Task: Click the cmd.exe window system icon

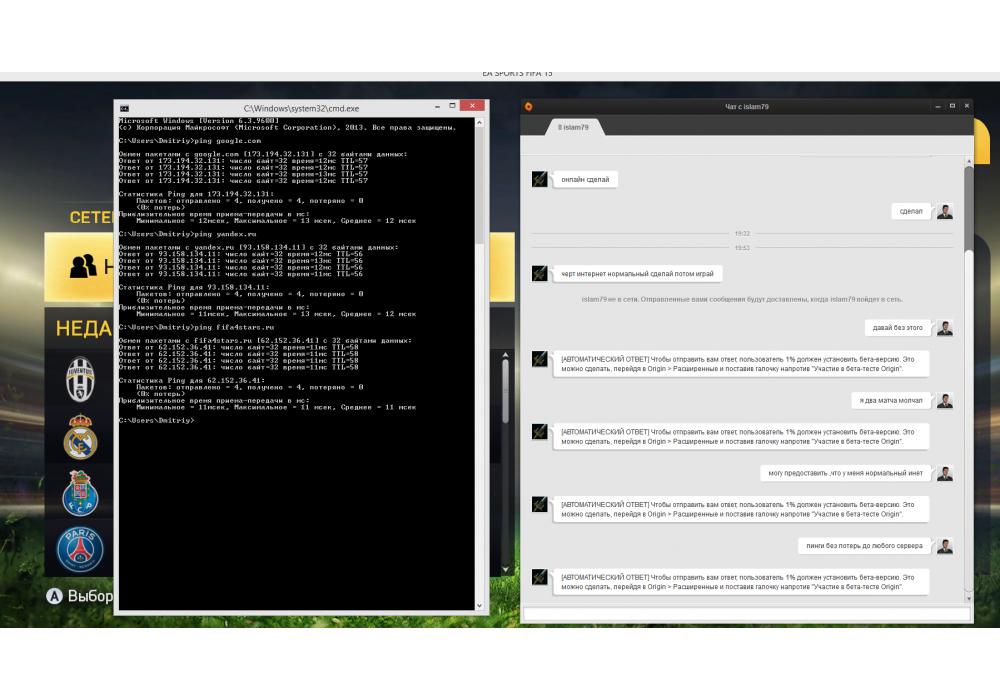Action: pyautogui.click(x=124, y=108)
